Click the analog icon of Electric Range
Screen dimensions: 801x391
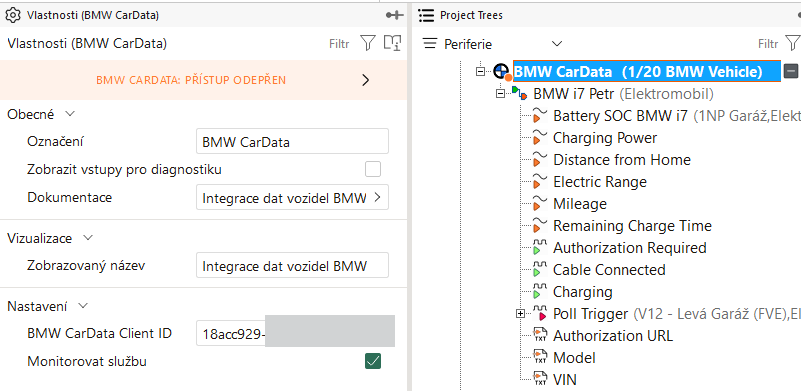539,181
